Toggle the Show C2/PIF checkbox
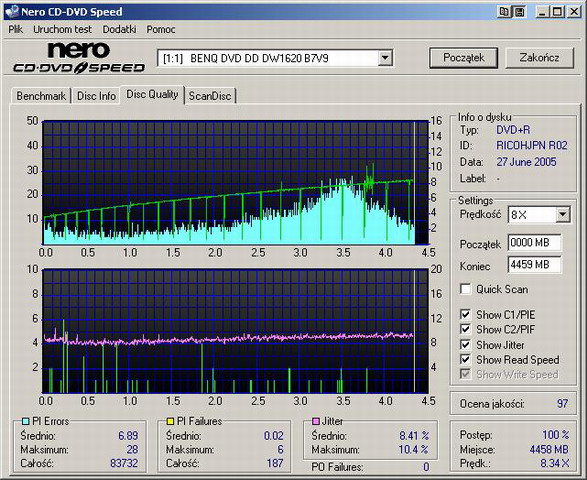This screenshot has width=587, height=480. (465, 329)
